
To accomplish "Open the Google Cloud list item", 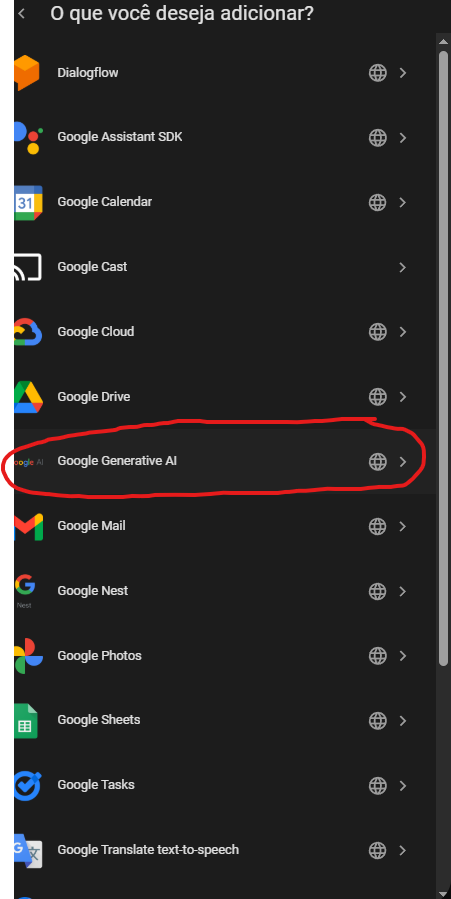I will pyautogui.click(x=225, y=332).
